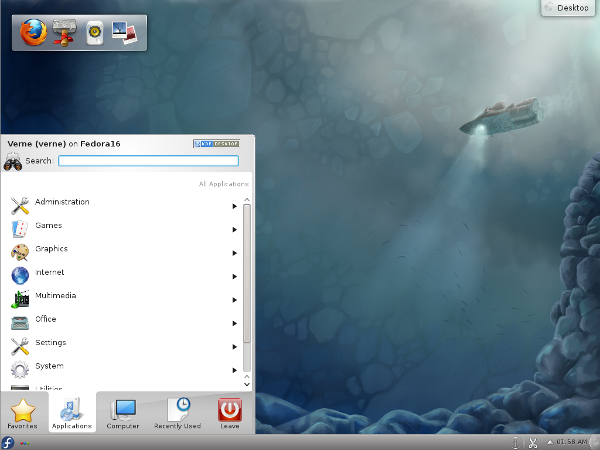
Task: Launch Firefox from the desktop quicklaunch bar
Action: (33, 33)
